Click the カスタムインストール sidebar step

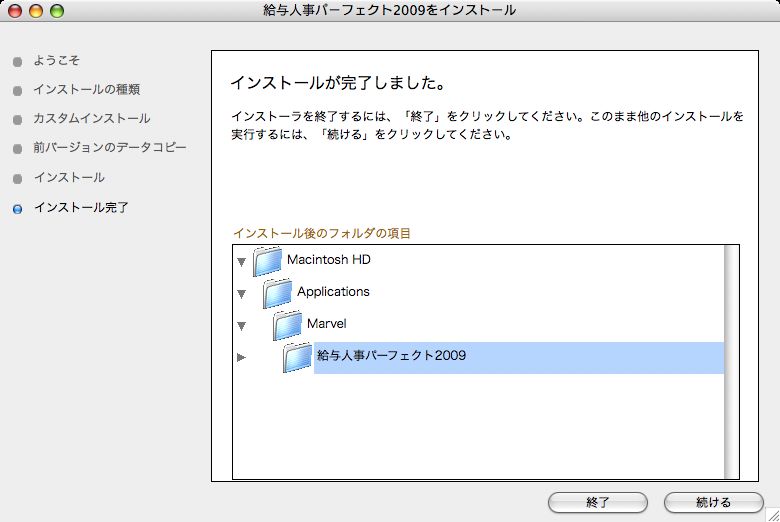92,118
